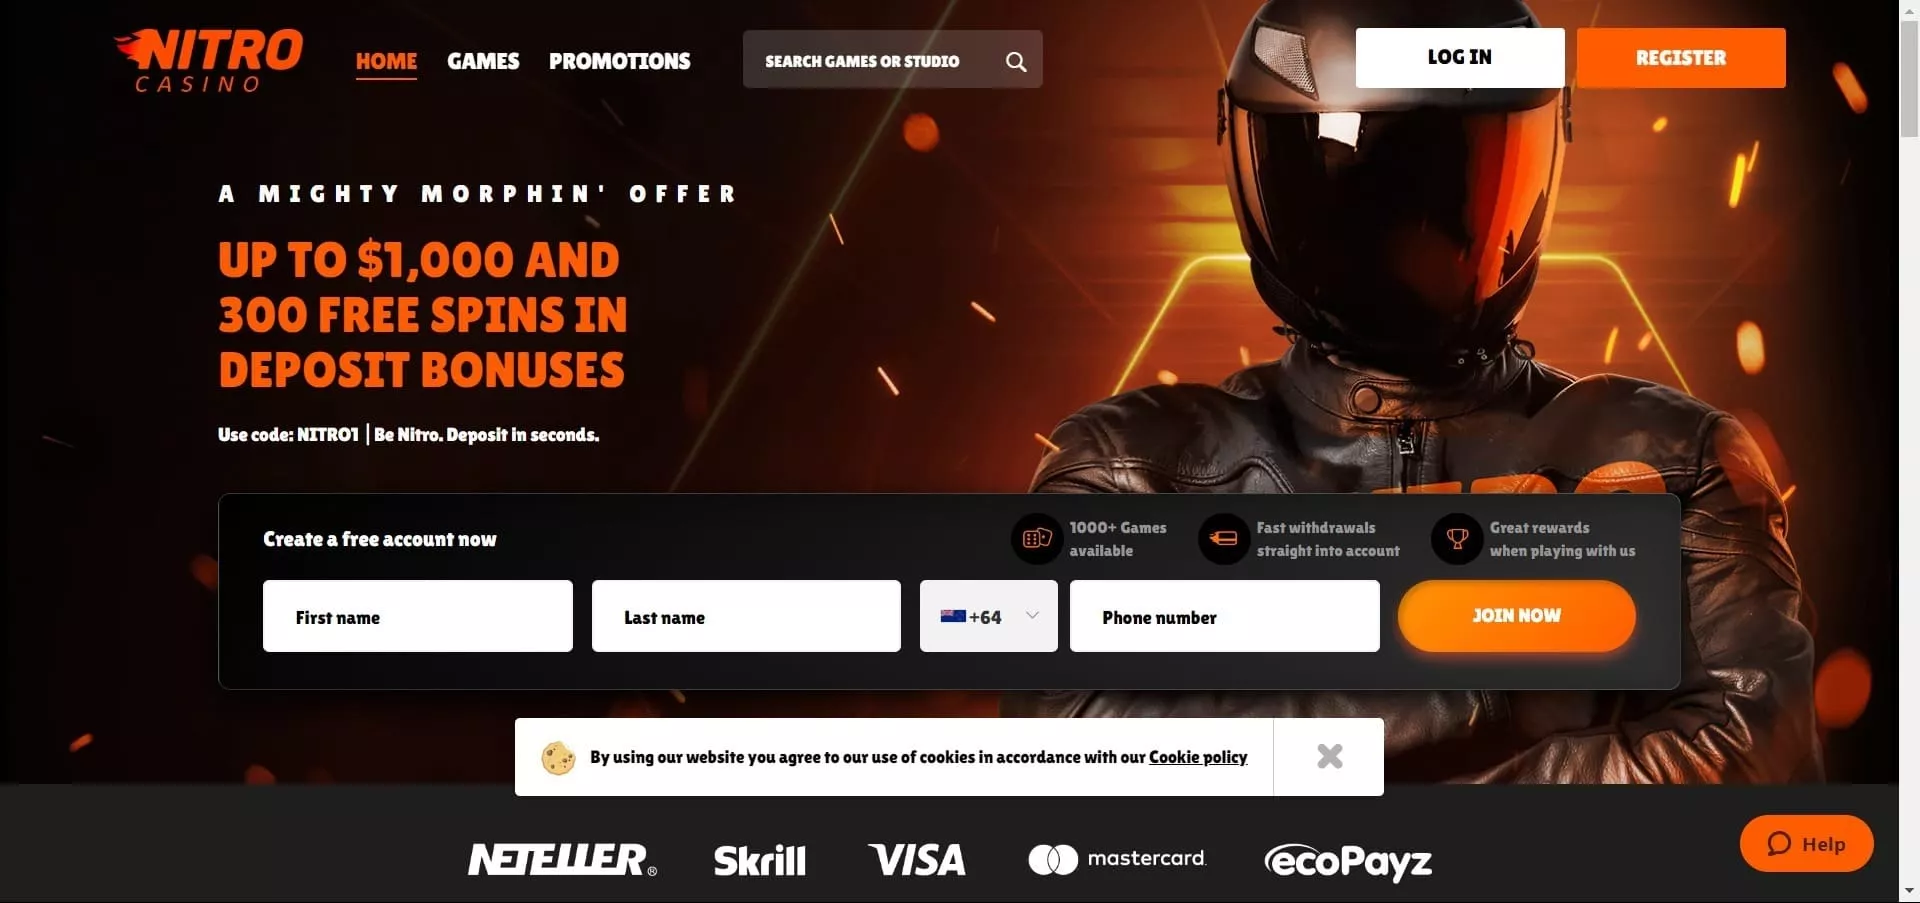This screenshot has width=1920, height=903.
Task: Click the Nitro Casino logo
Action: click(x=208, y=59)
